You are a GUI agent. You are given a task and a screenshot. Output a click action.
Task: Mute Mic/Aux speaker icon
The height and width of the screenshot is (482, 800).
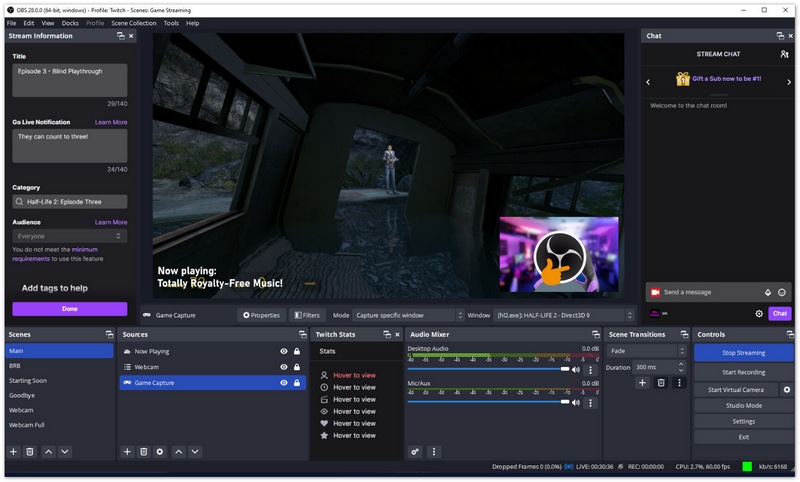[576, 403]
